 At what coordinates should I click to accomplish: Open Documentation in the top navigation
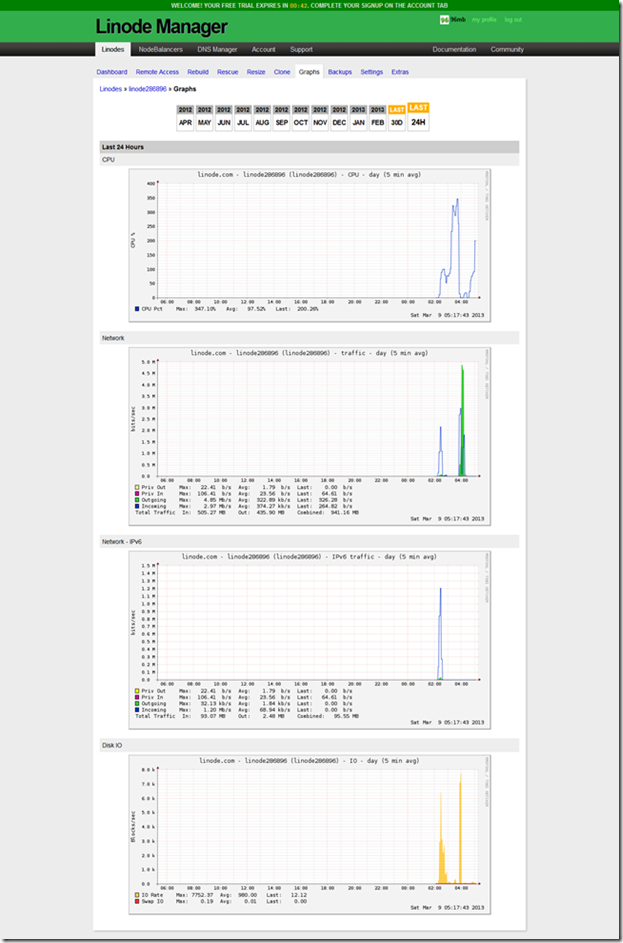pos(454,49)
